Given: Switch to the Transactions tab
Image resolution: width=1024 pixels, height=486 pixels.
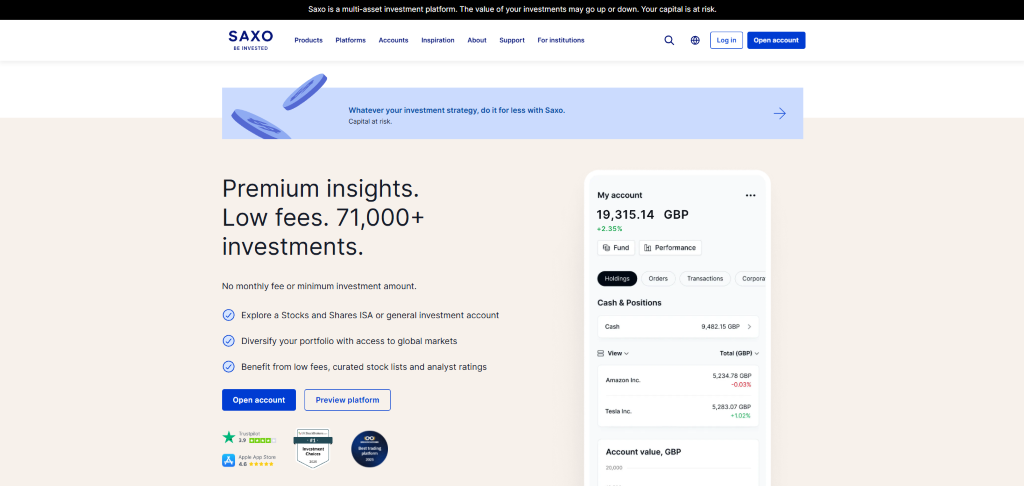Looking at the screenshot, I should (x=705, y=279).
